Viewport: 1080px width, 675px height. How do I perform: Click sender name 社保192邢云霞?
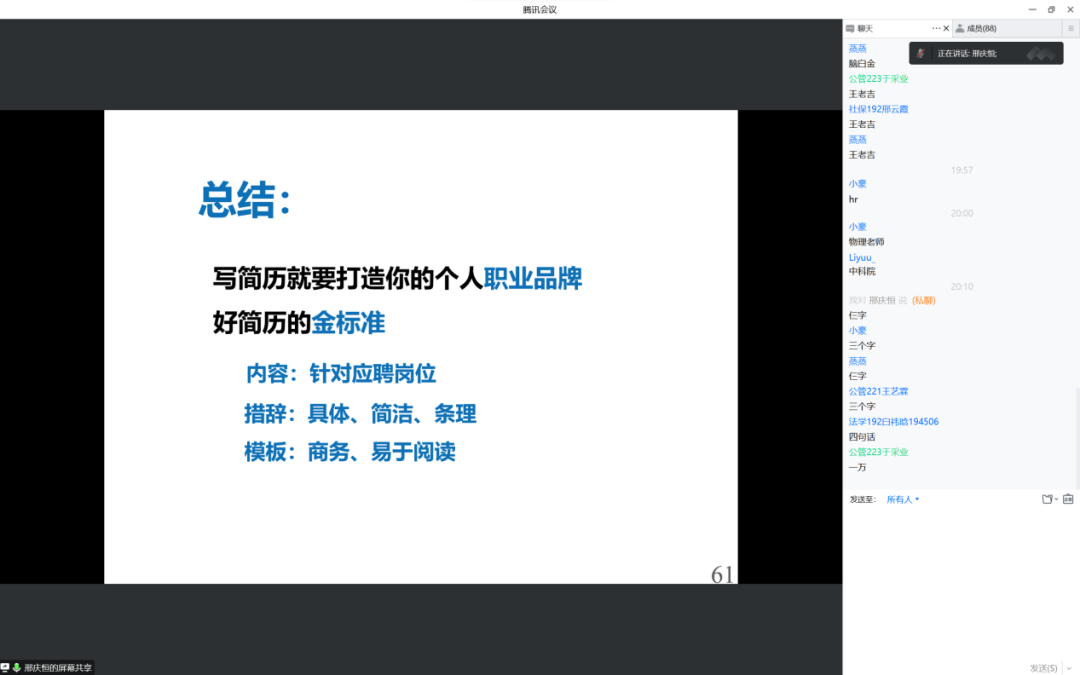tap(878, 109)
